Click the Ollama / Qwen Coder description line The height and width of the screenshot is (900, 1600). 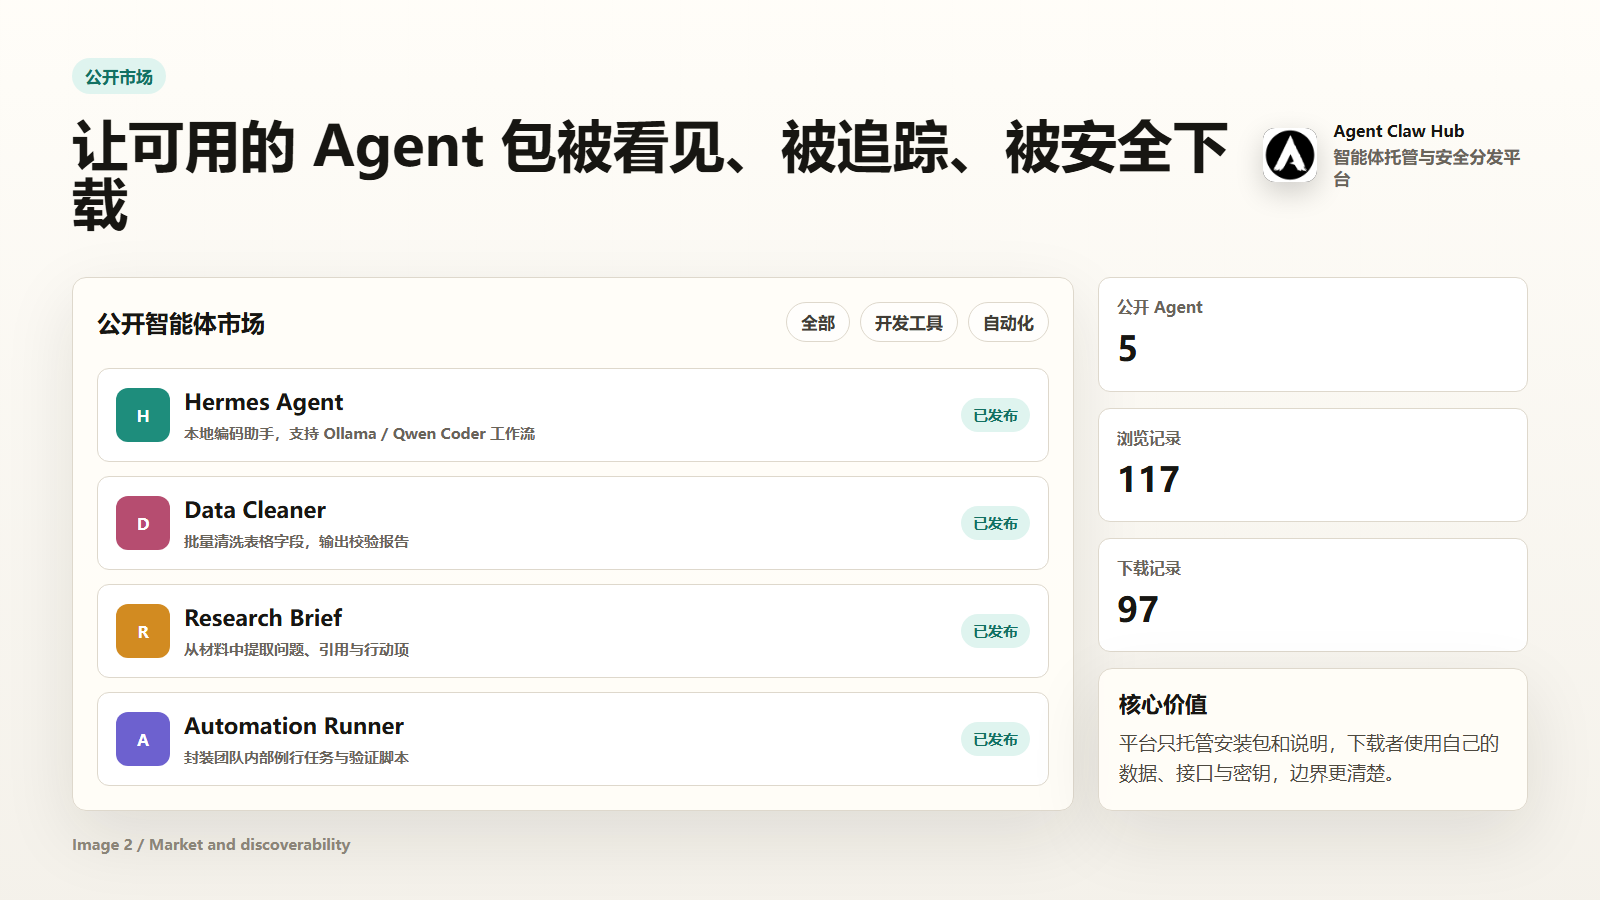pos(360,434)
